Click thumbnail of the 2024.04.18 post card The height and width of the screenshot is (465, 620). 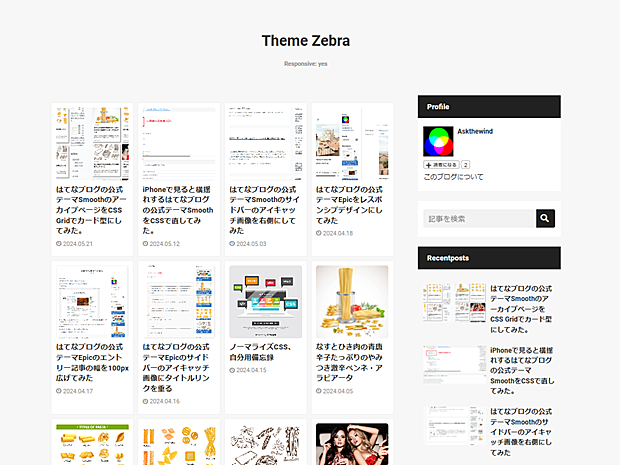point(352,144)
